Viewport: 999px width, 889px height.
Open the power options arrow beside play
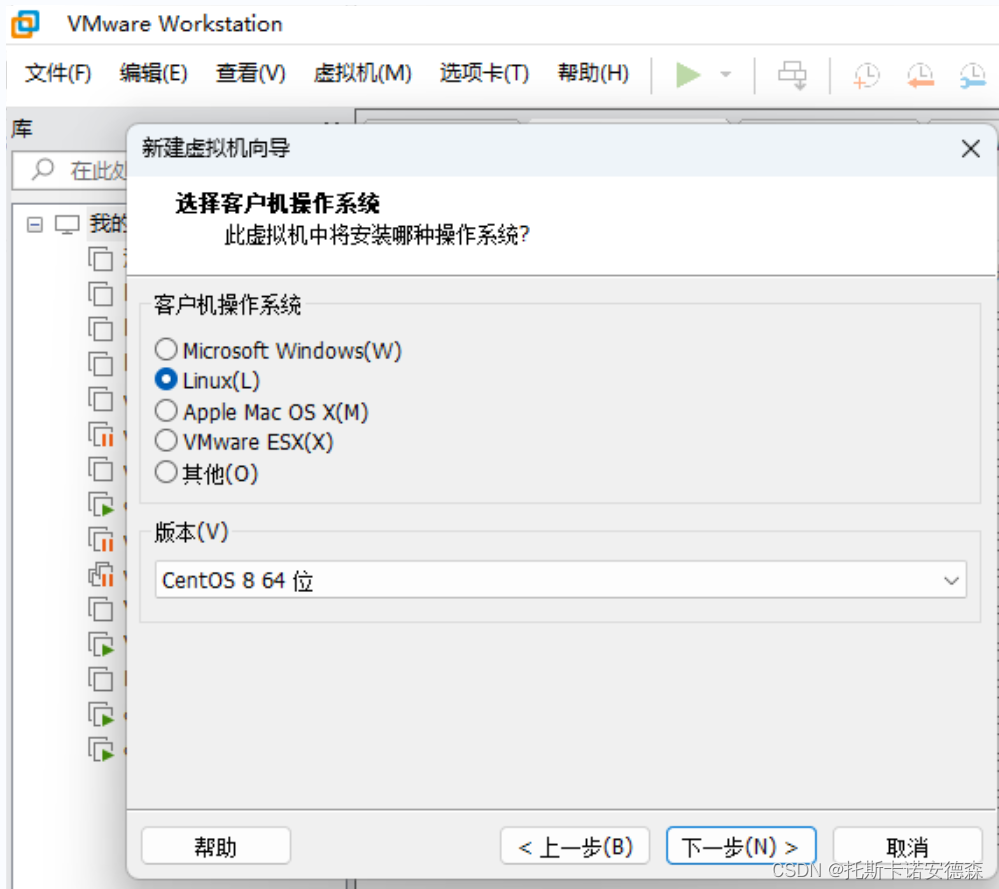click(725, 75)
